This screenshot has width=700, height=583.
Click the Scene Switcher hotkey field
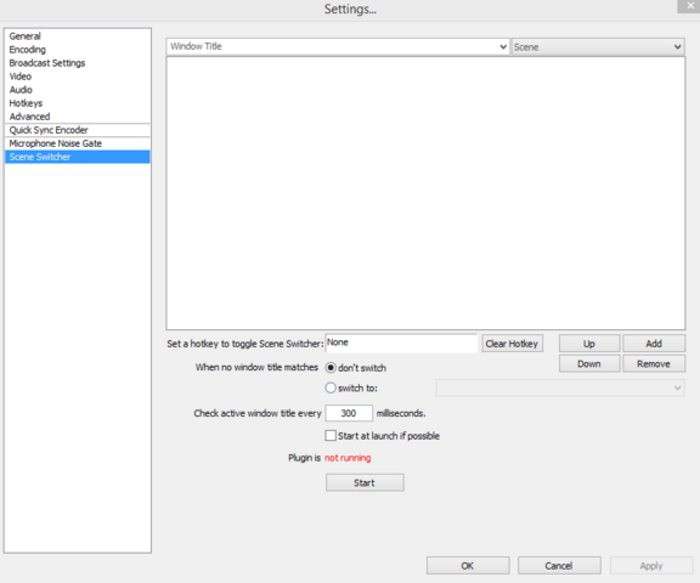[401, 343]
